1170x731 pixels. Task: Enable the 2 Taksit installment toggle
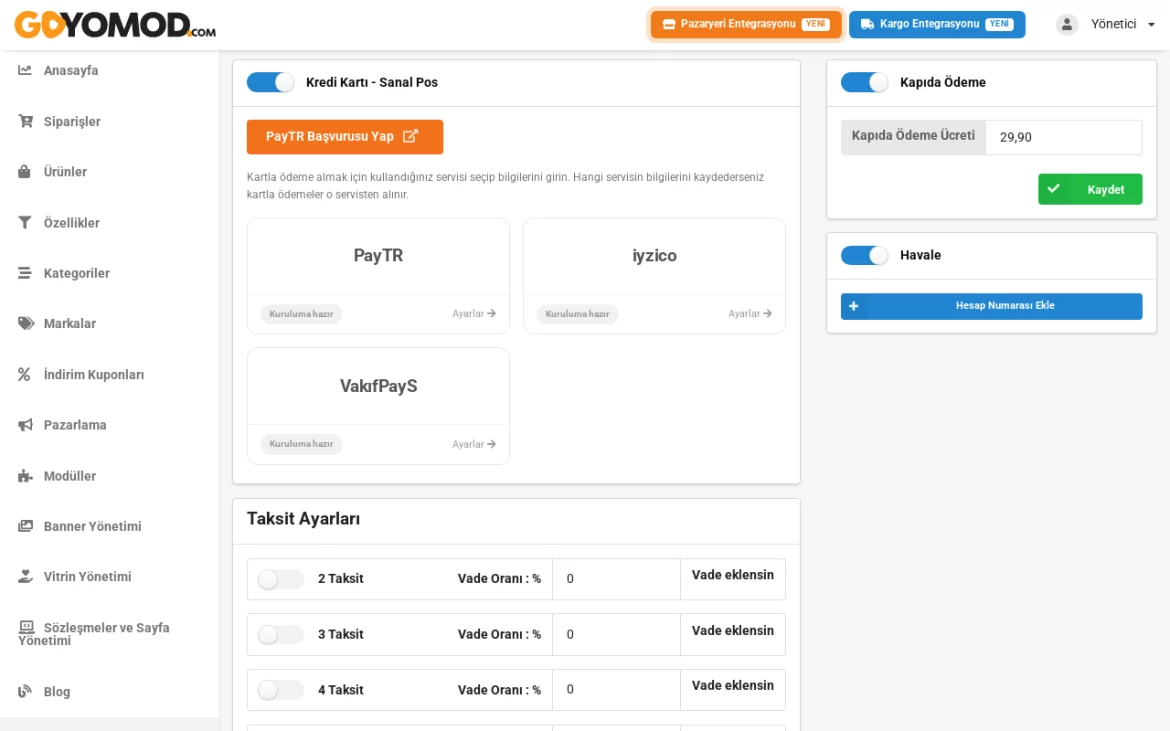[x=281, y=579]
